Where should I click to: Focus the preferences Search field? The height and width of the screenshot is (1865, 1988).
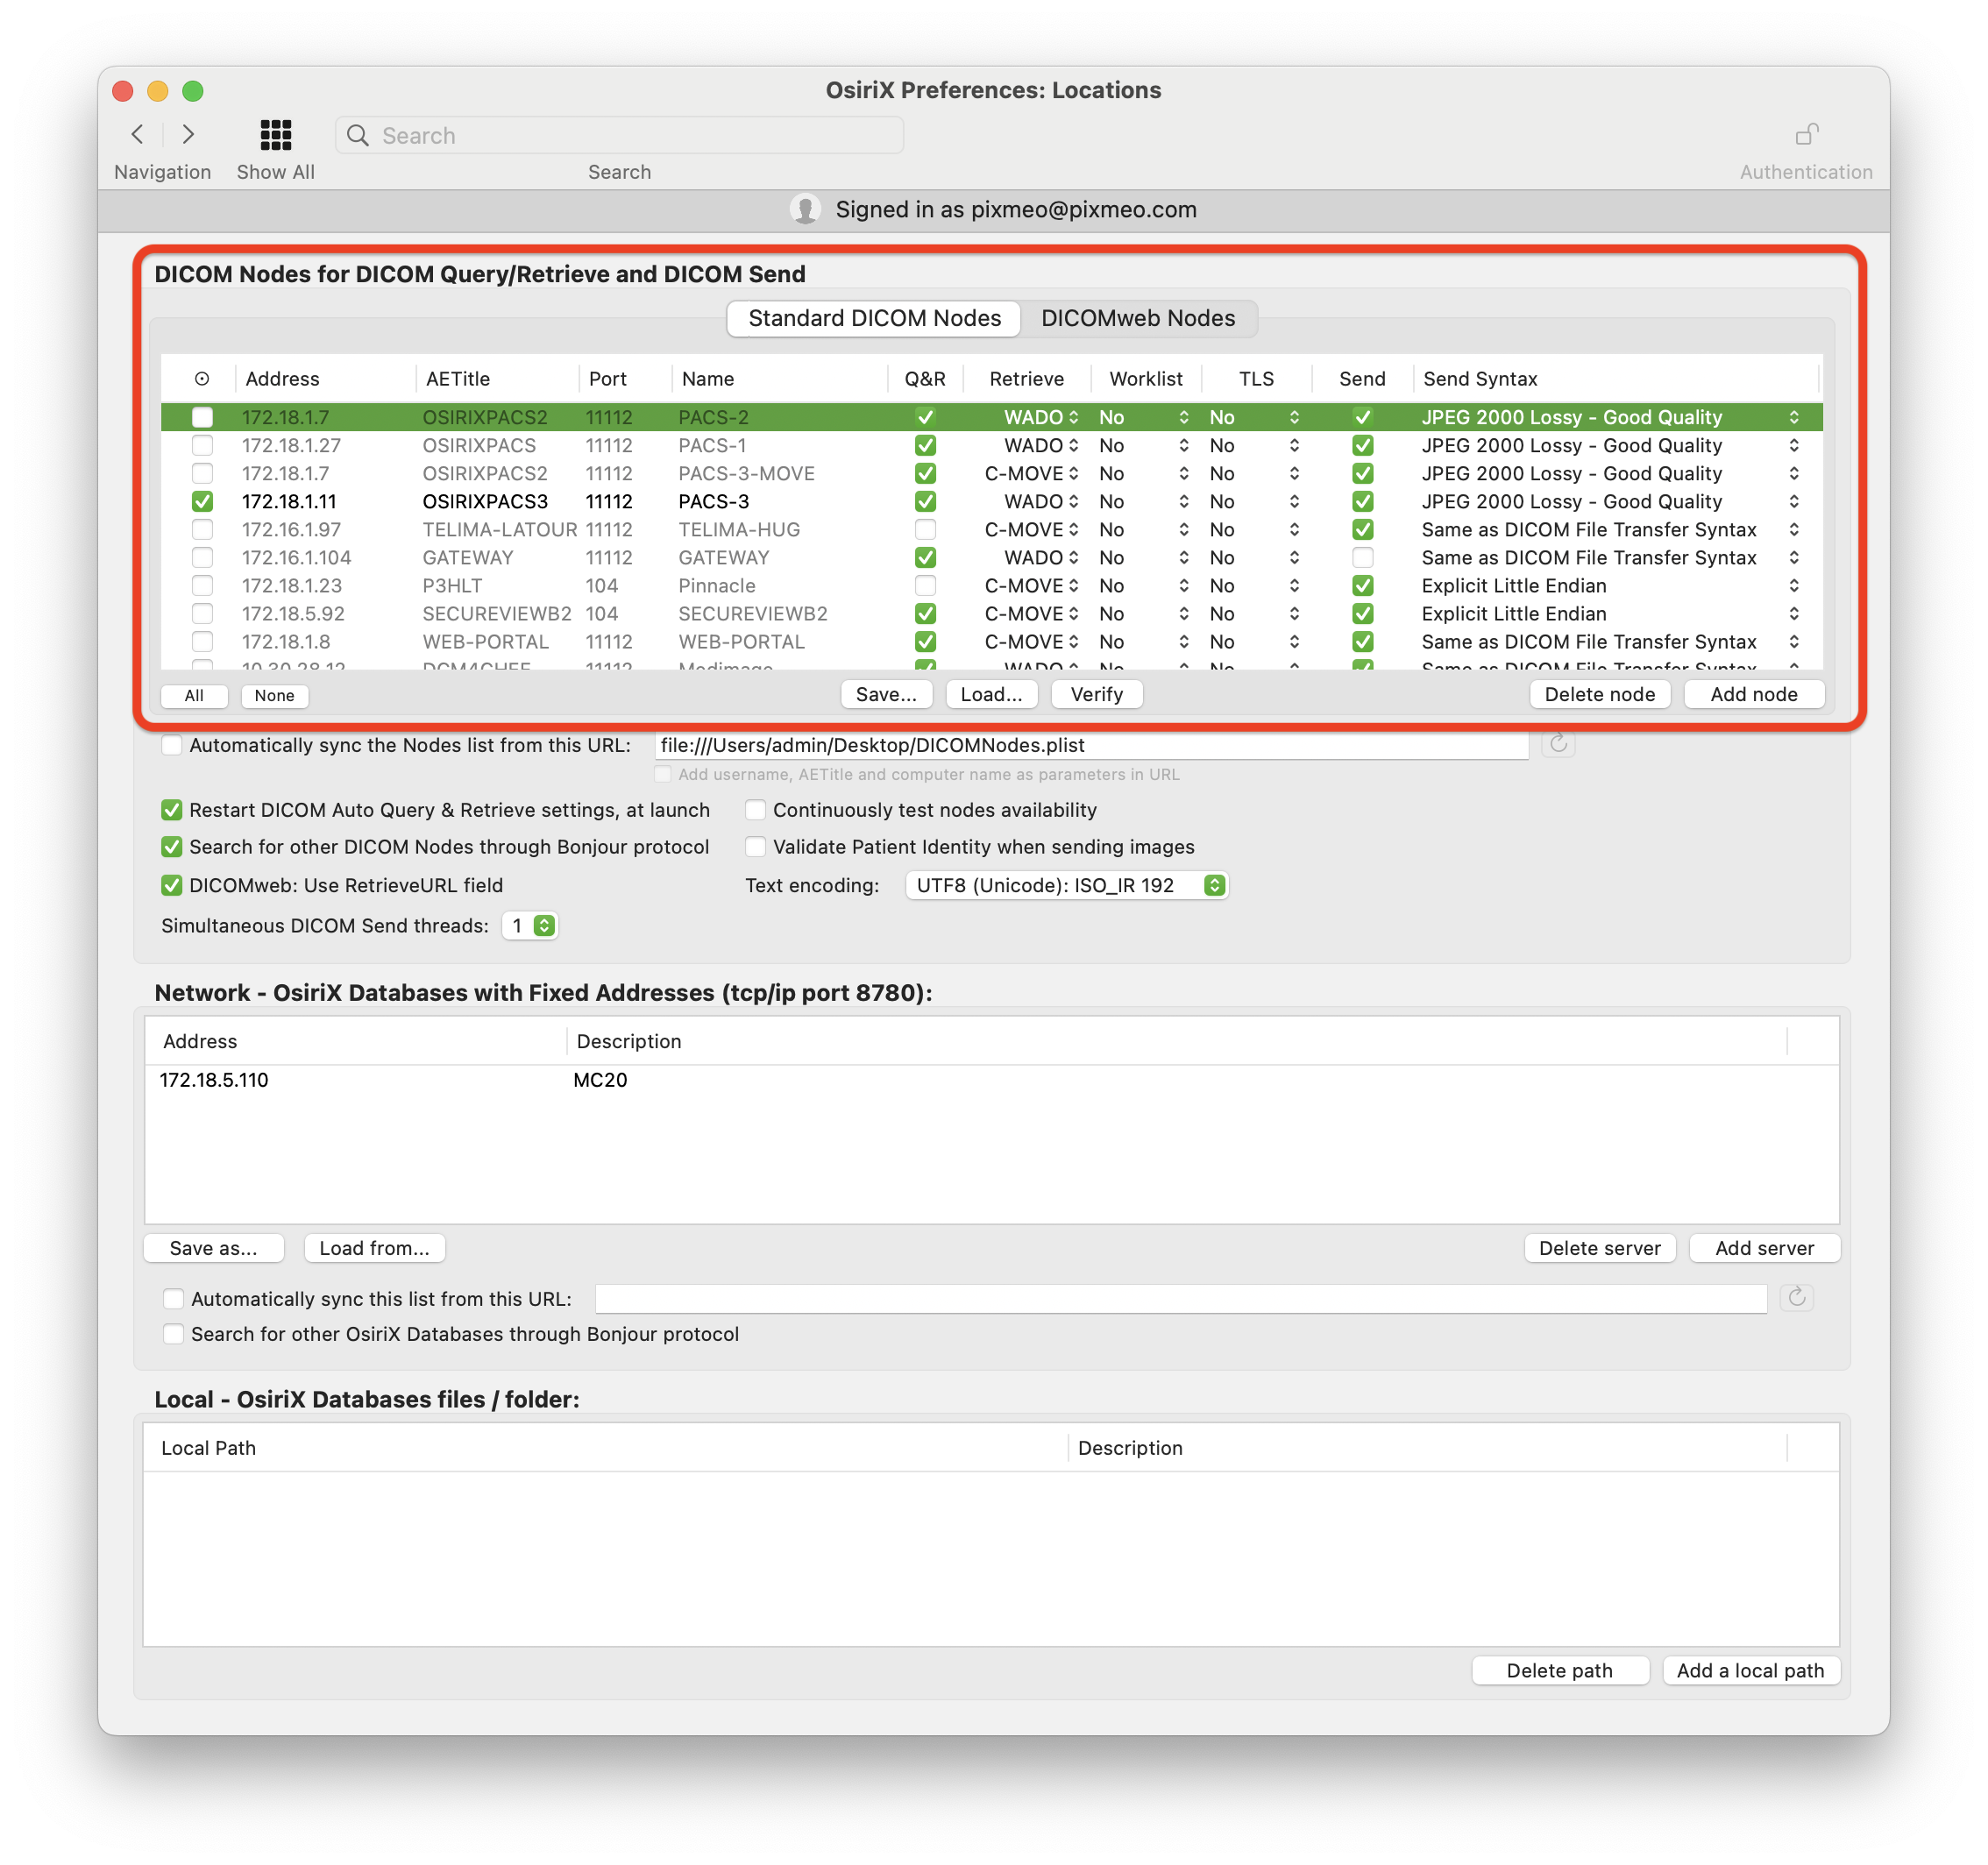pyautogui.click(x=619, y=135)
